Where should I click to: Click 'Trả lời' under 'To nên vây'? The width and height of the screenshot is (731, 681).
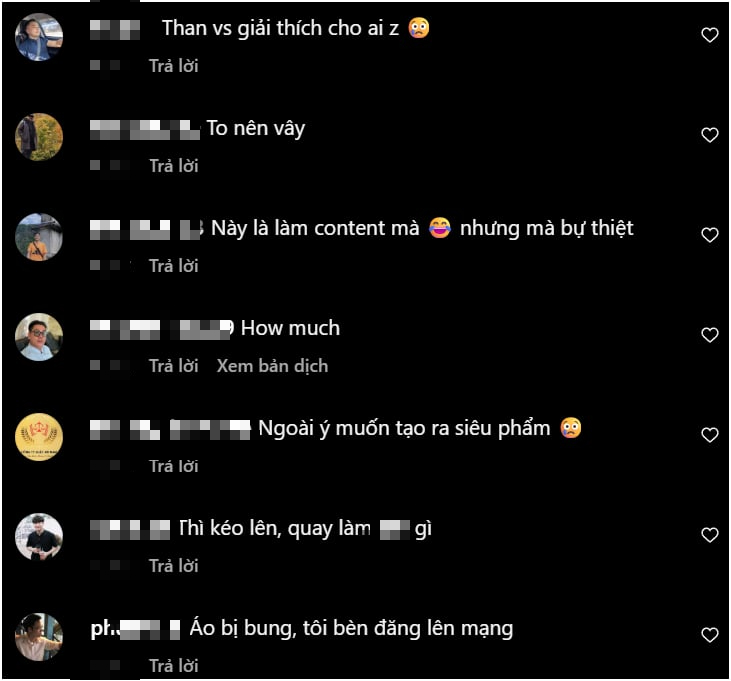173,166
